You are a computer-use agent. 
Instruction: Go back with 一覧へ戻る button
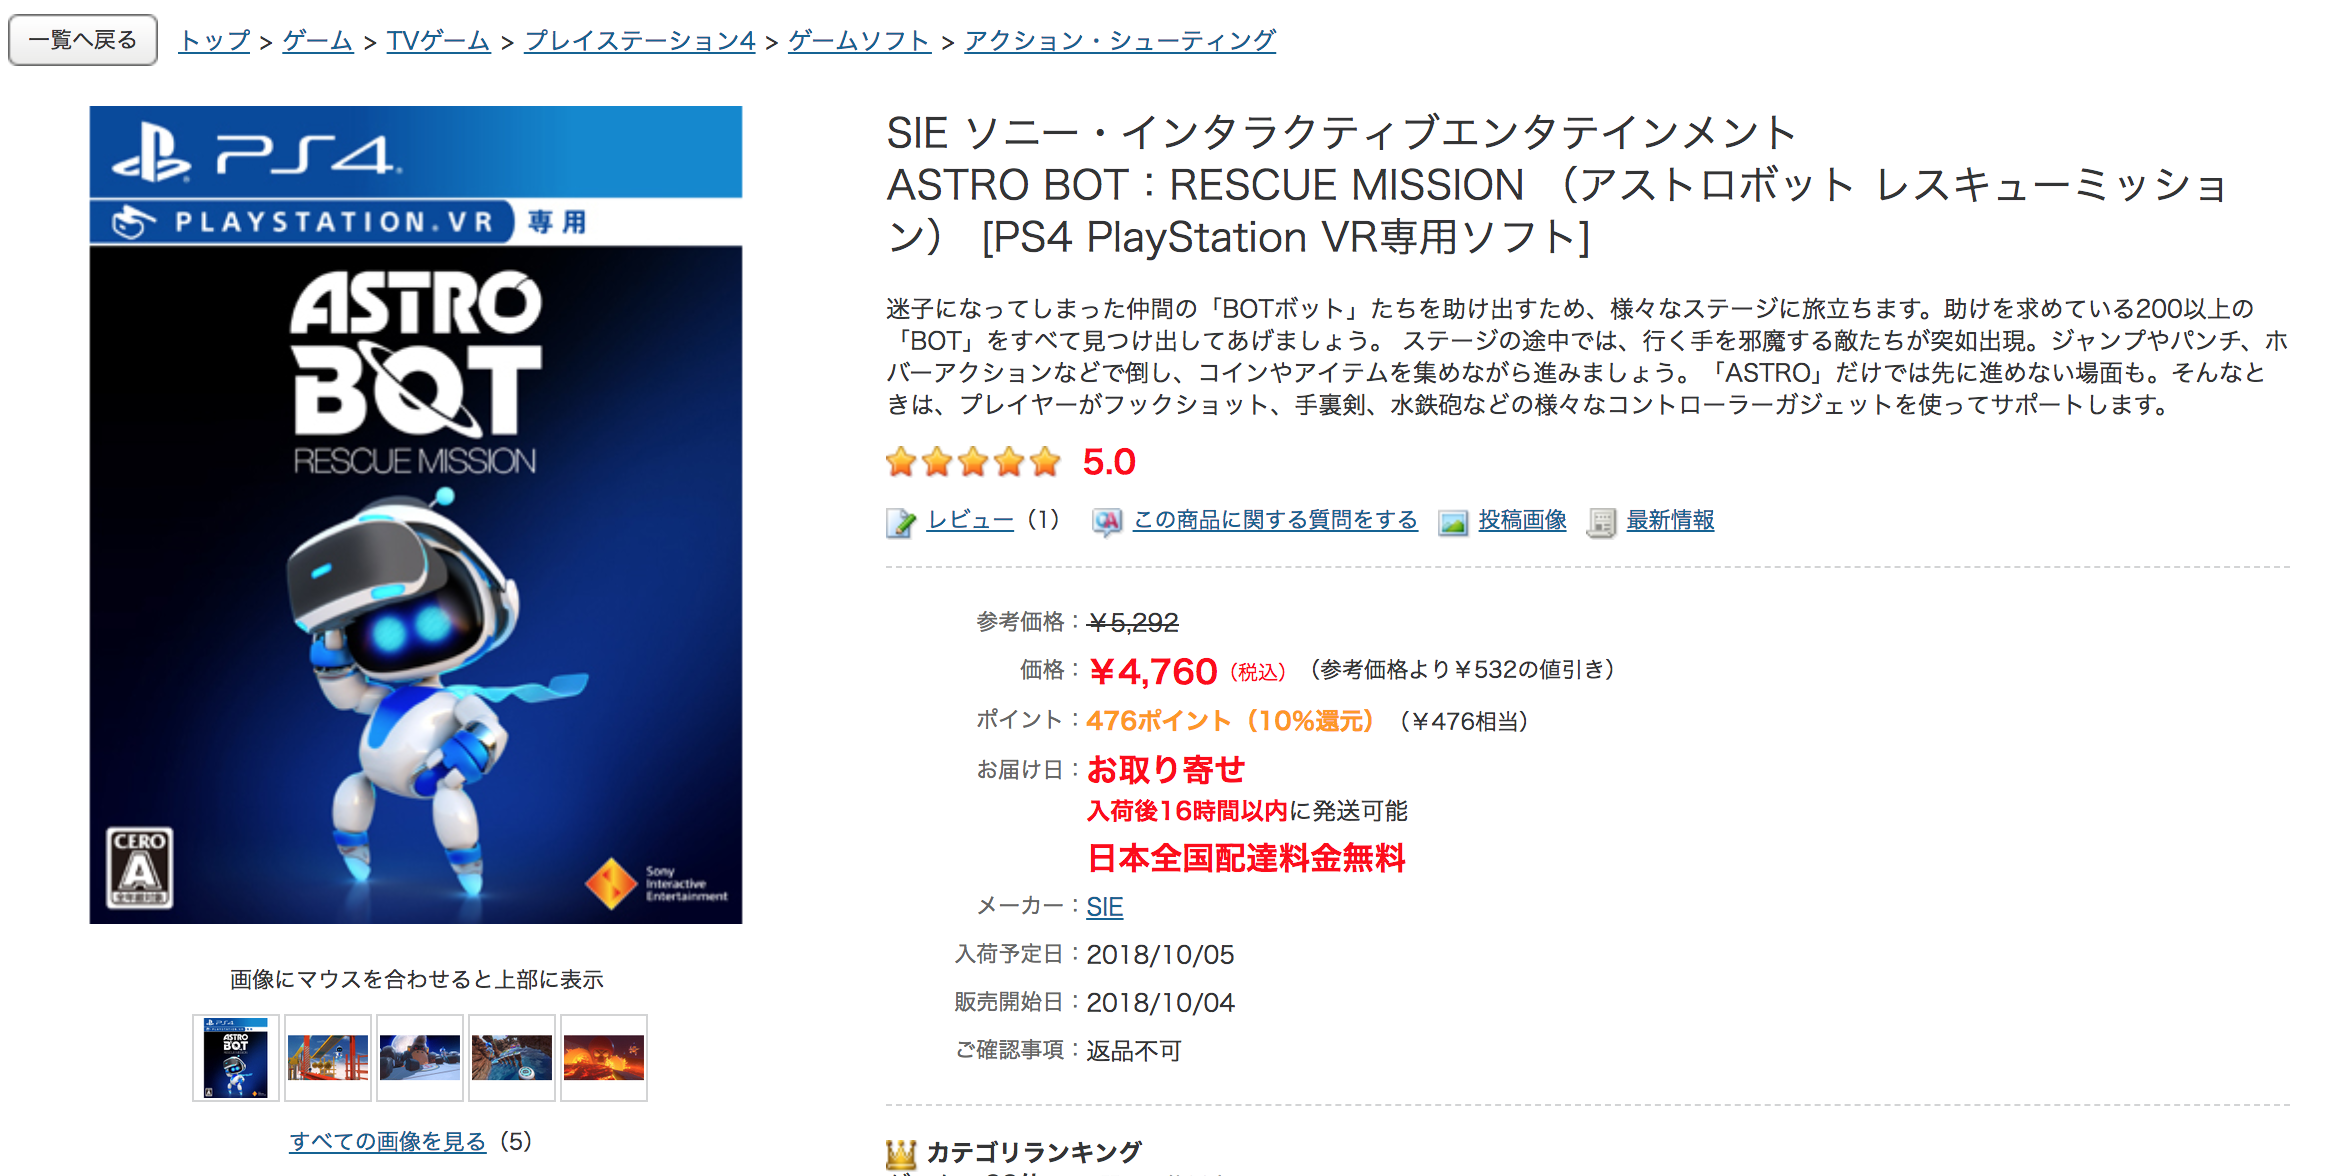(83, 40)
